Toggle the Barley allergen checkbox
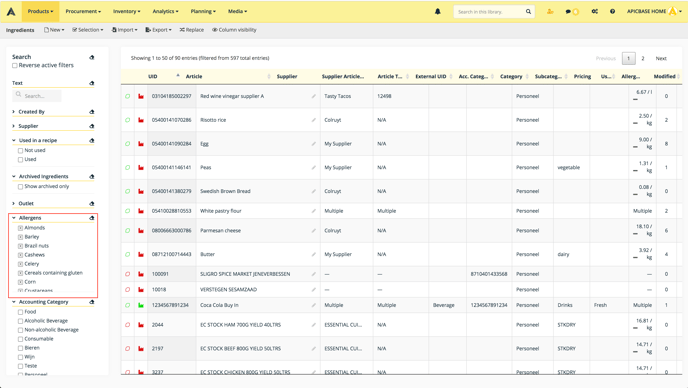The width and height of the screenshot is (688, 388). [20, 237]
